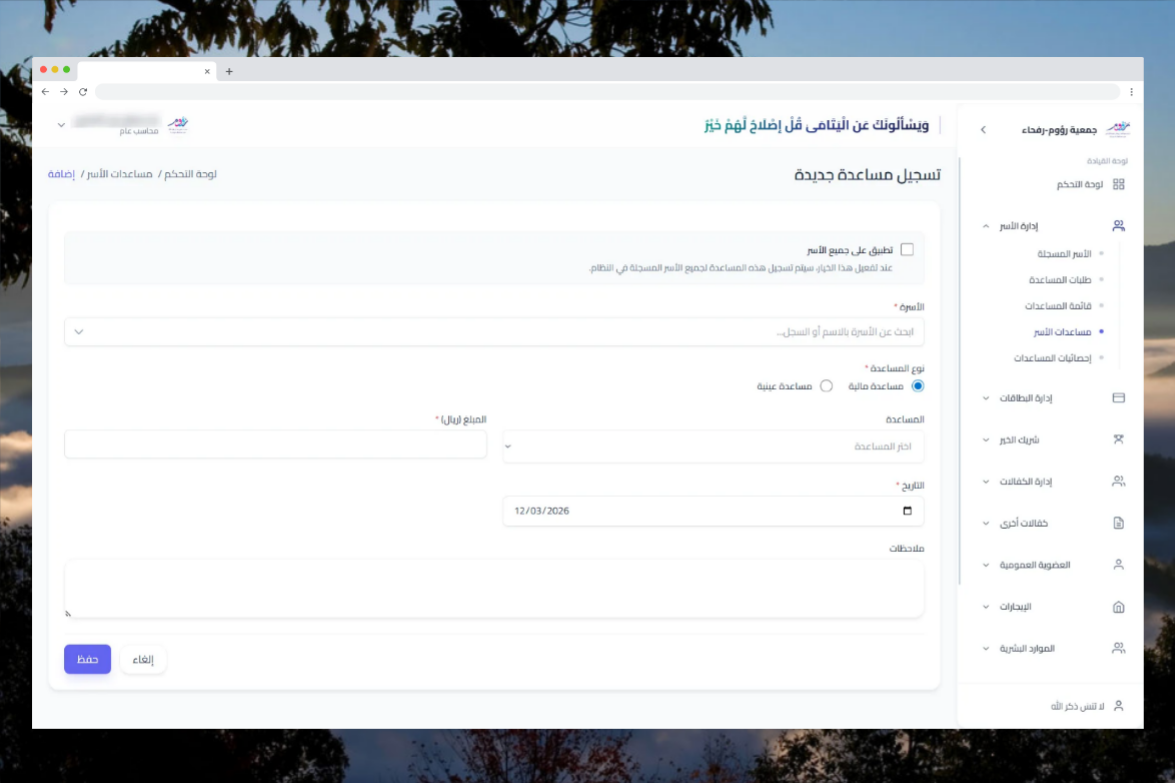This screenshot has width=1175, height=783.
Task: Open the اختر المساعدة dropdown
Action: pyautogui.click(x=713, y=447)
